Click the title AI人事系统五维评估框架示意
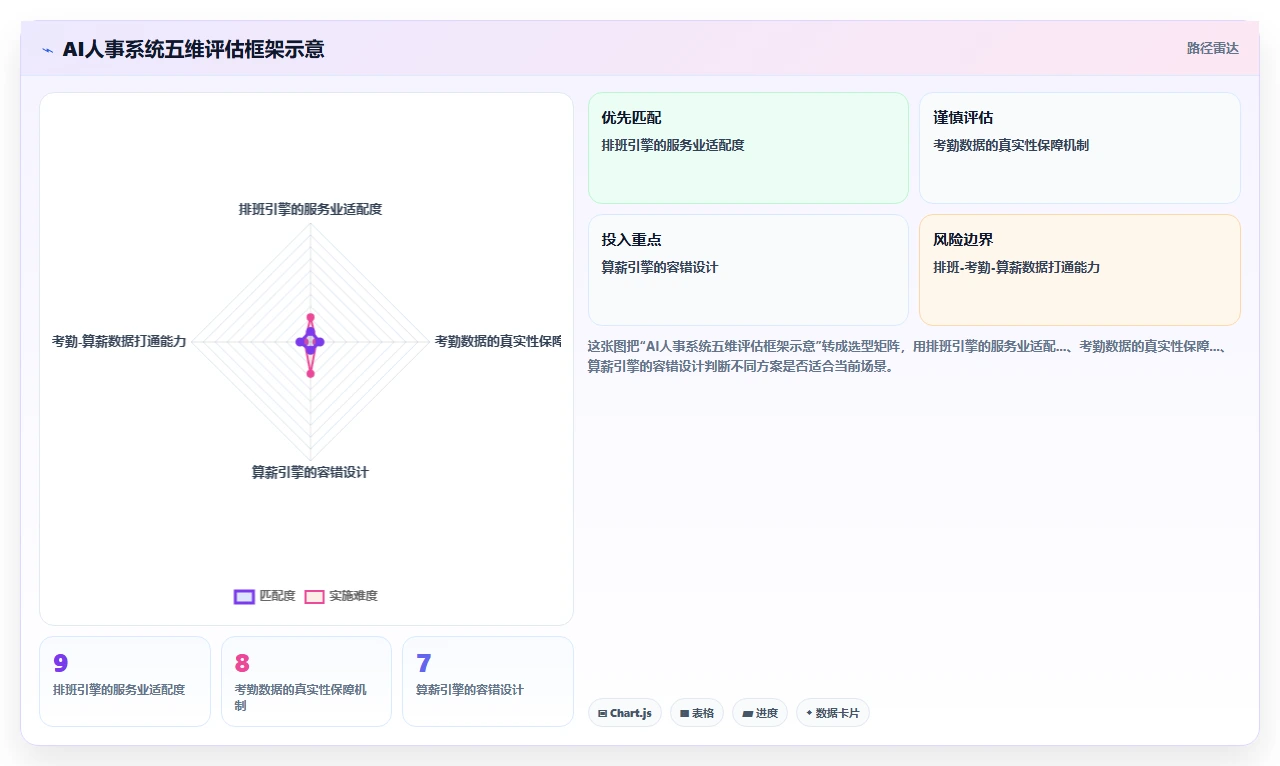Image resolution: width=1280 pixels, height=766 pixels. pyautogui.click(x=193, y=49)
